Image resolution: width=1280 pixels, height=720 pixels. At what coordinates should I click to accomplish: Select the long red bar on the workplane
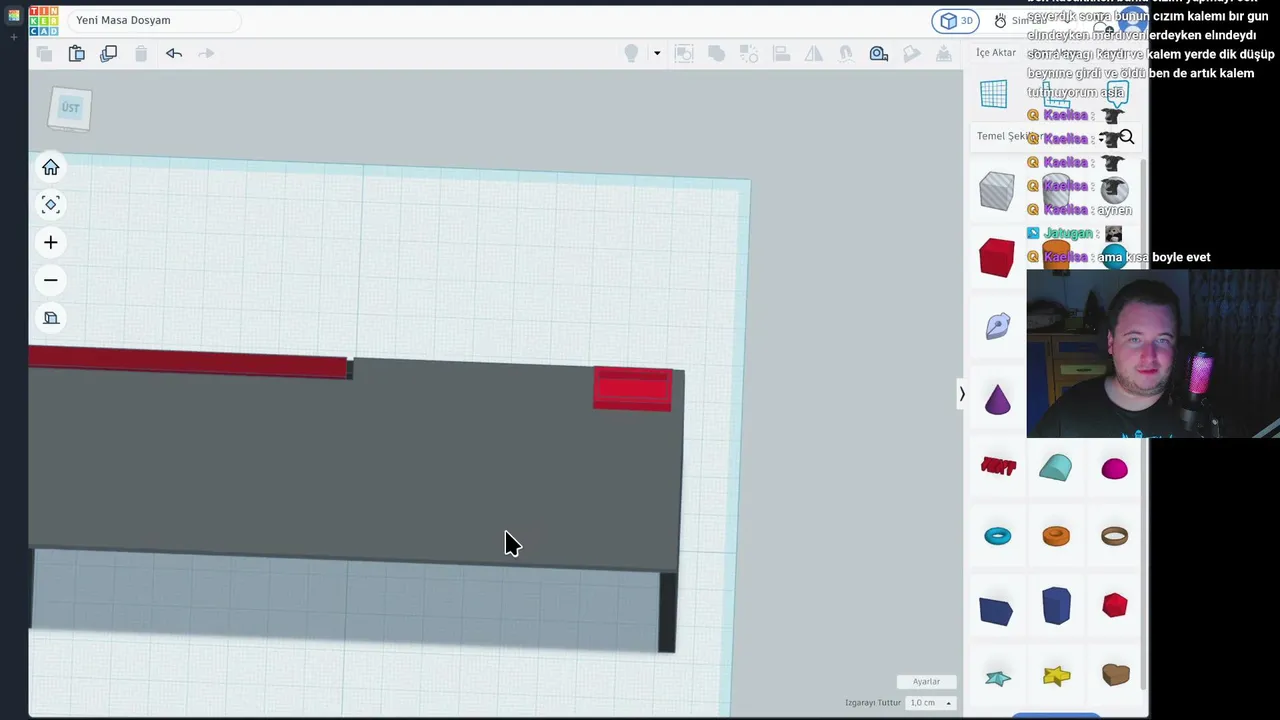click(188, 361)
